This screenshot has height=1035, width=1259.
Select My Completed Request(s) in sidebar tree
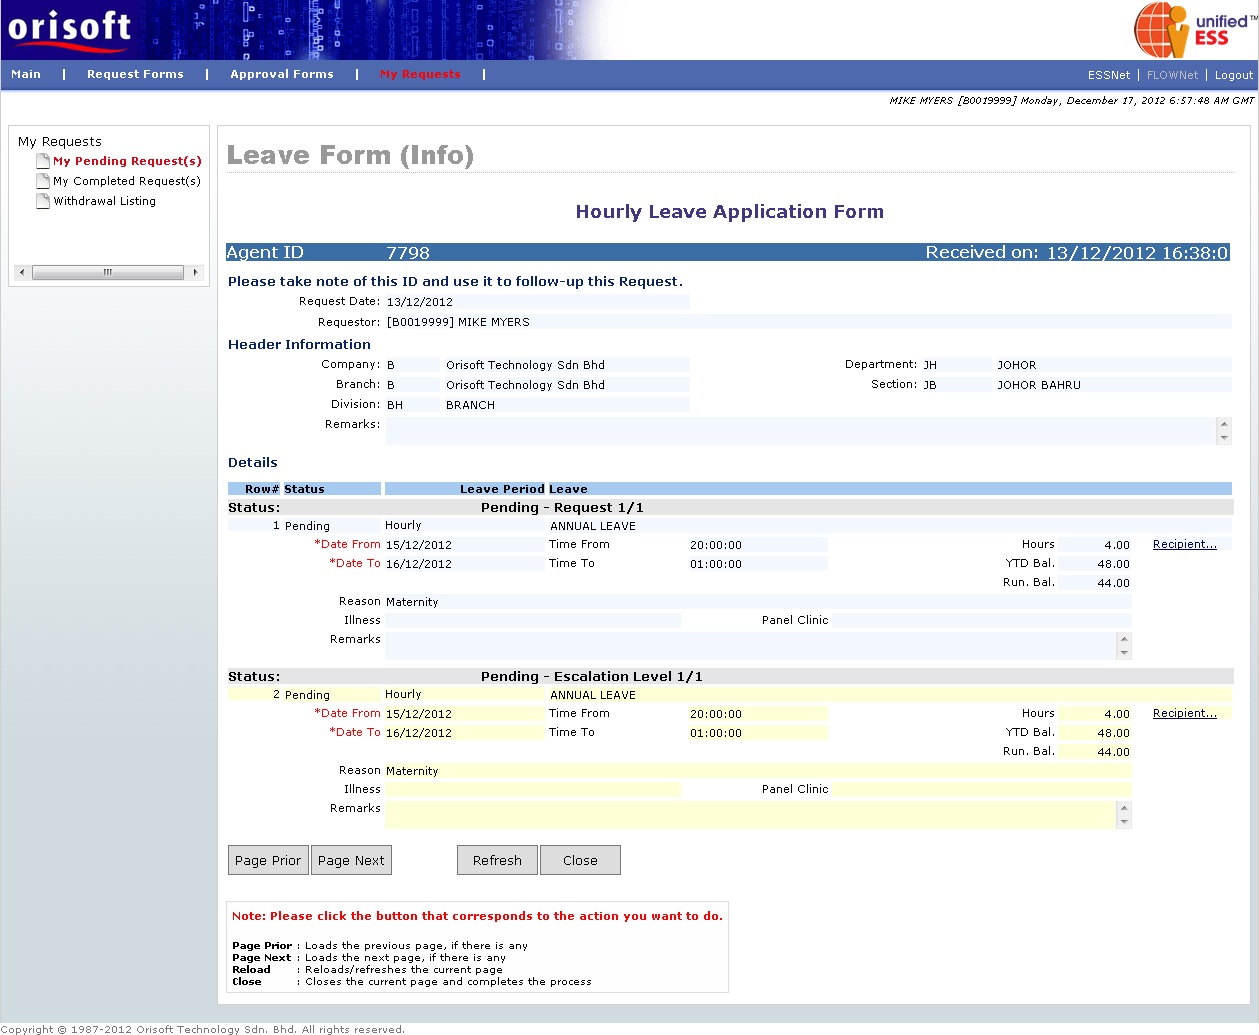pyautogui.click(x=127, y=181)
